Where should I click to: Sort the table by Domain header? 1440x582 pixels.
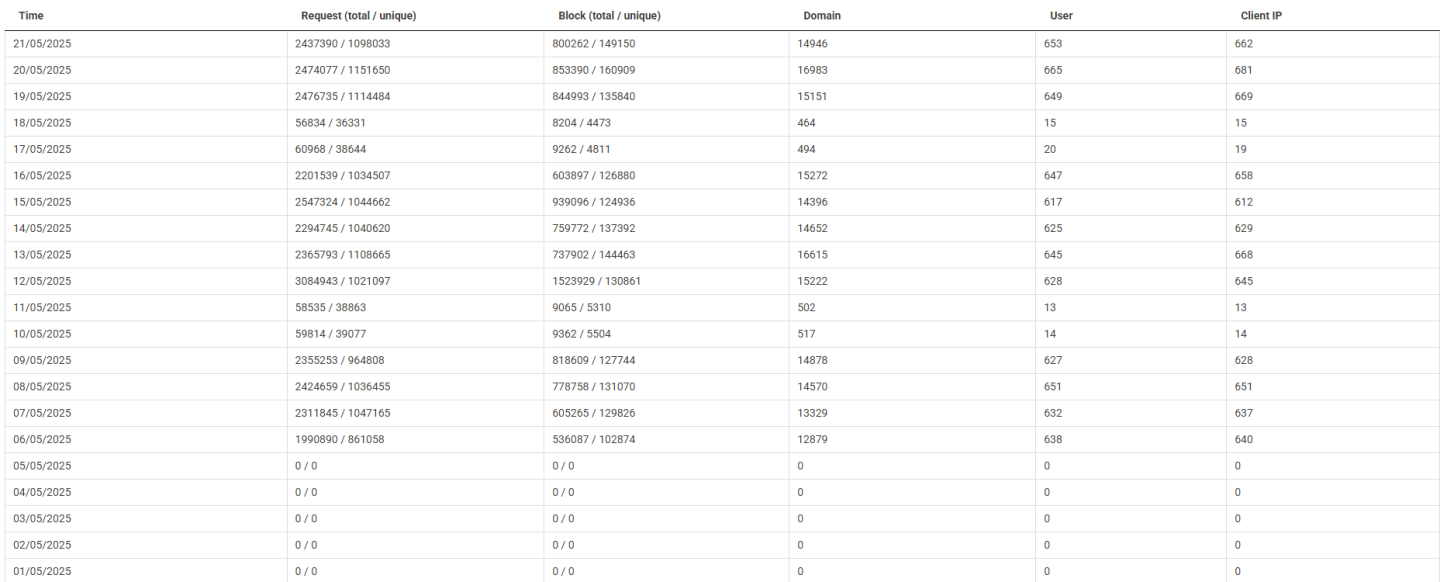pos(821,16)
